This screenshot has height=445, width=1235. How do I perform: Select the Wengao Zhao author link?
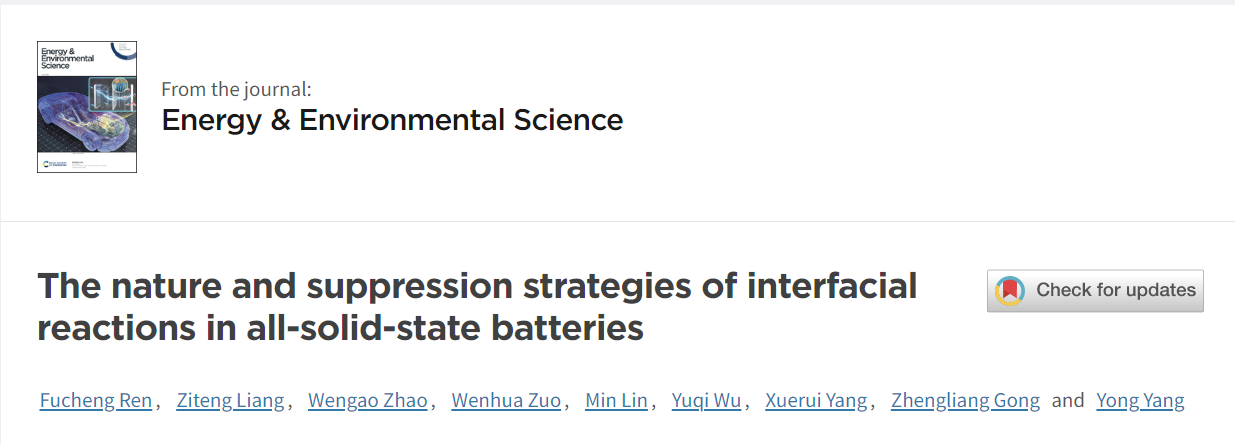[x=368, y=401]
